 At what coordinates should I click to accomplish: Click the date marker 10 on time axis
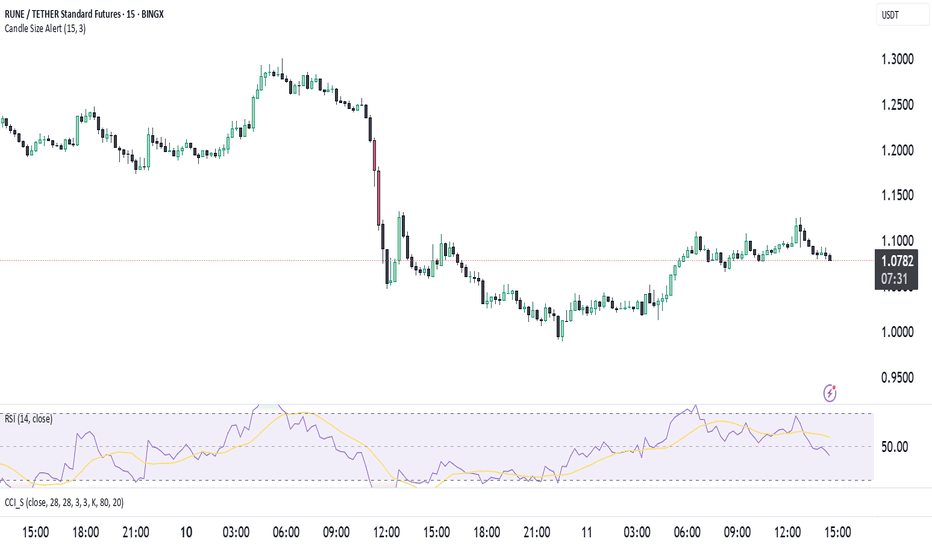click(186, 532)
